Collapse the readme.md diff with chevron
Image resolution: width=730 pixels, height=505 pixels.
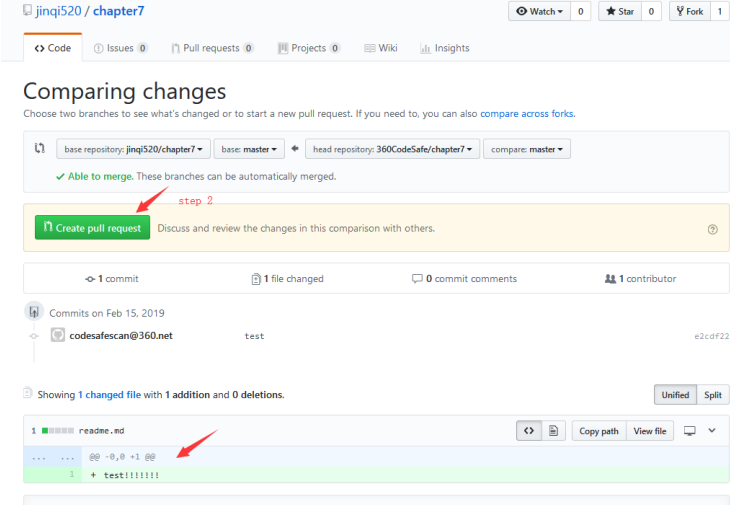point(712,431)
